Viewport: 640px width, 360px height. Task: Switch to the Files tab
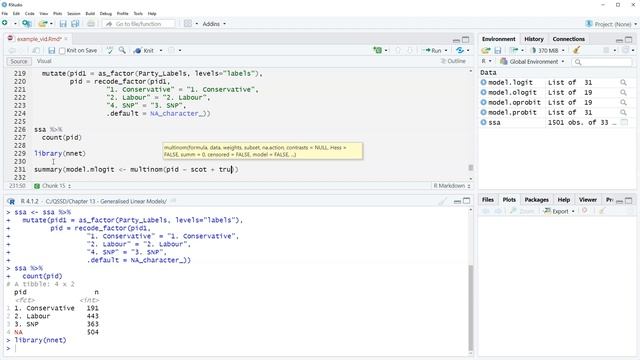coord(488,200)
